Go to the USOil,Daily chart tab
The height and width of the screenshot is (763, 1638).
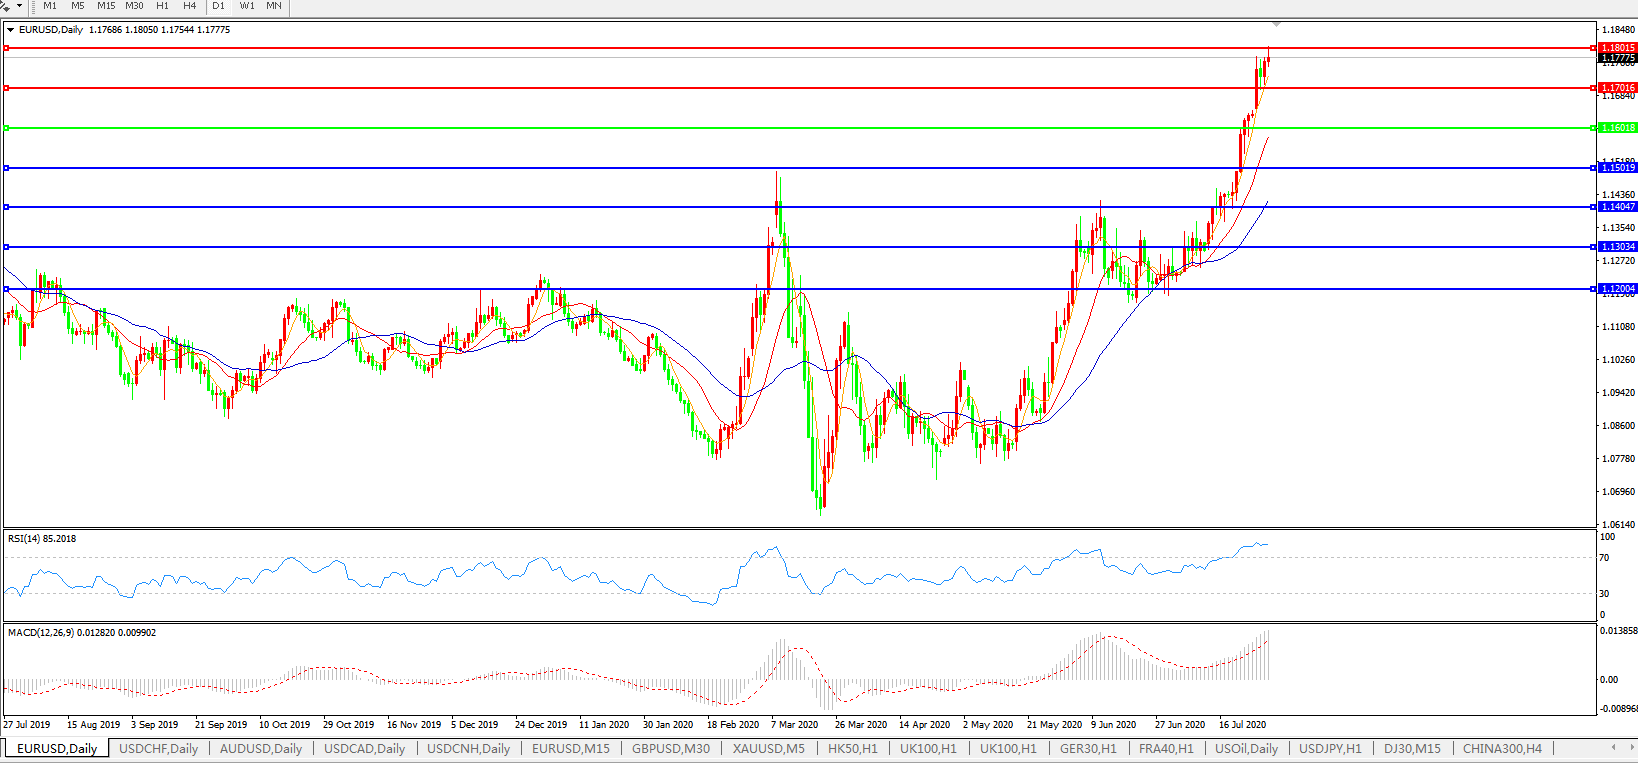pos(1246,749)
